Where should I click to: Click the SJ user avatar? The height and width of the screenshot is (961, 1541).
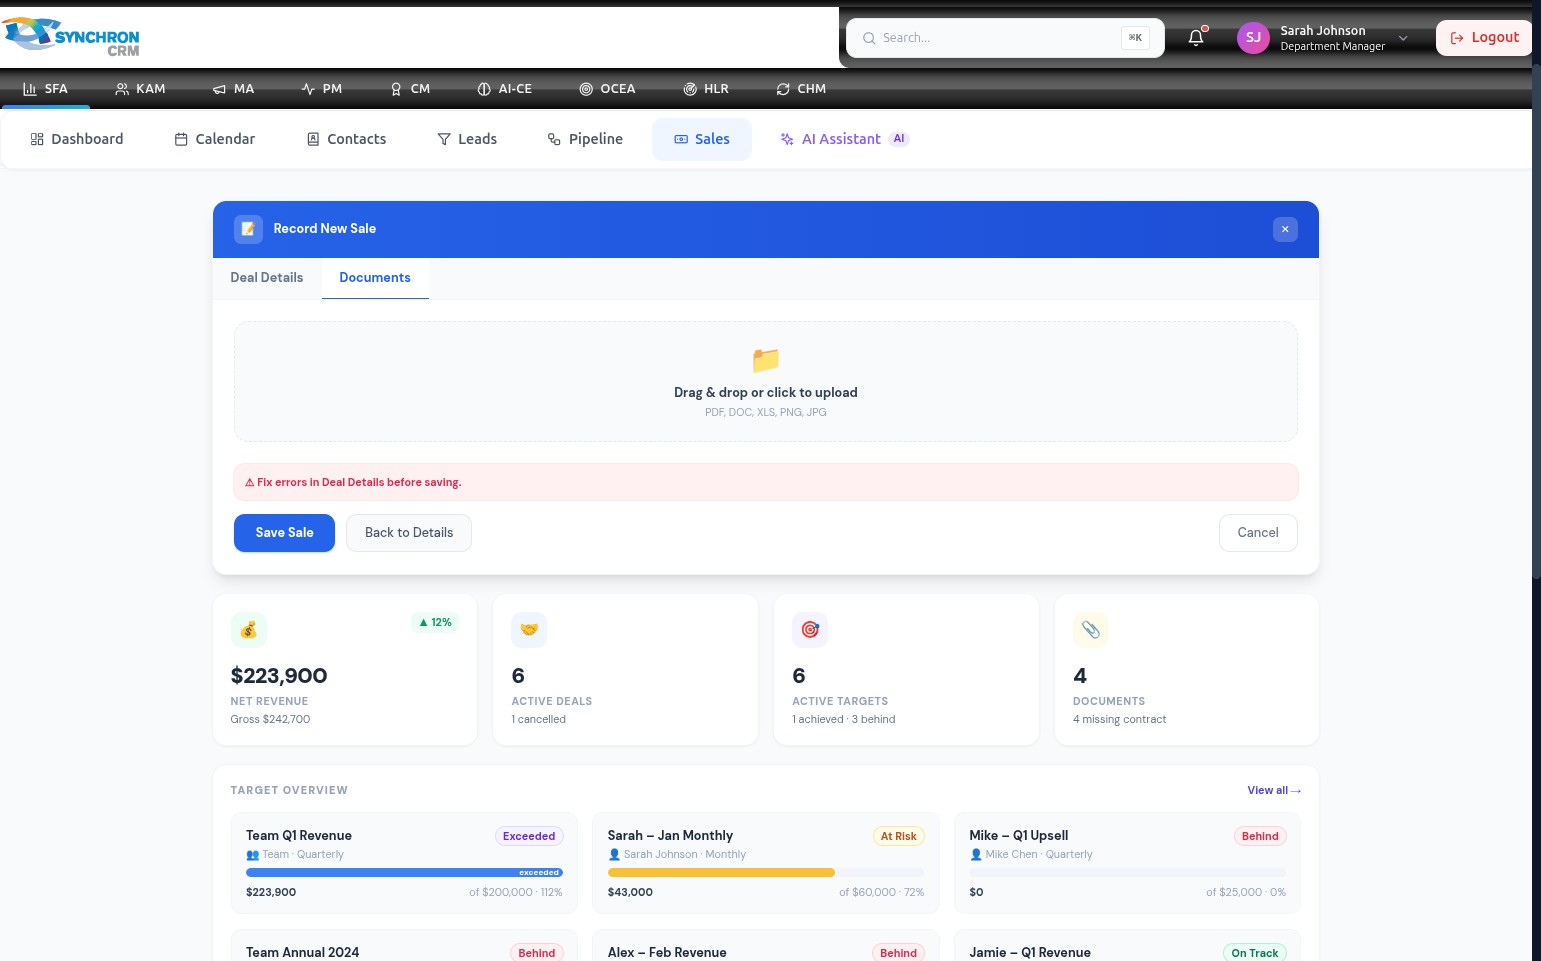tap(1253, 38)
